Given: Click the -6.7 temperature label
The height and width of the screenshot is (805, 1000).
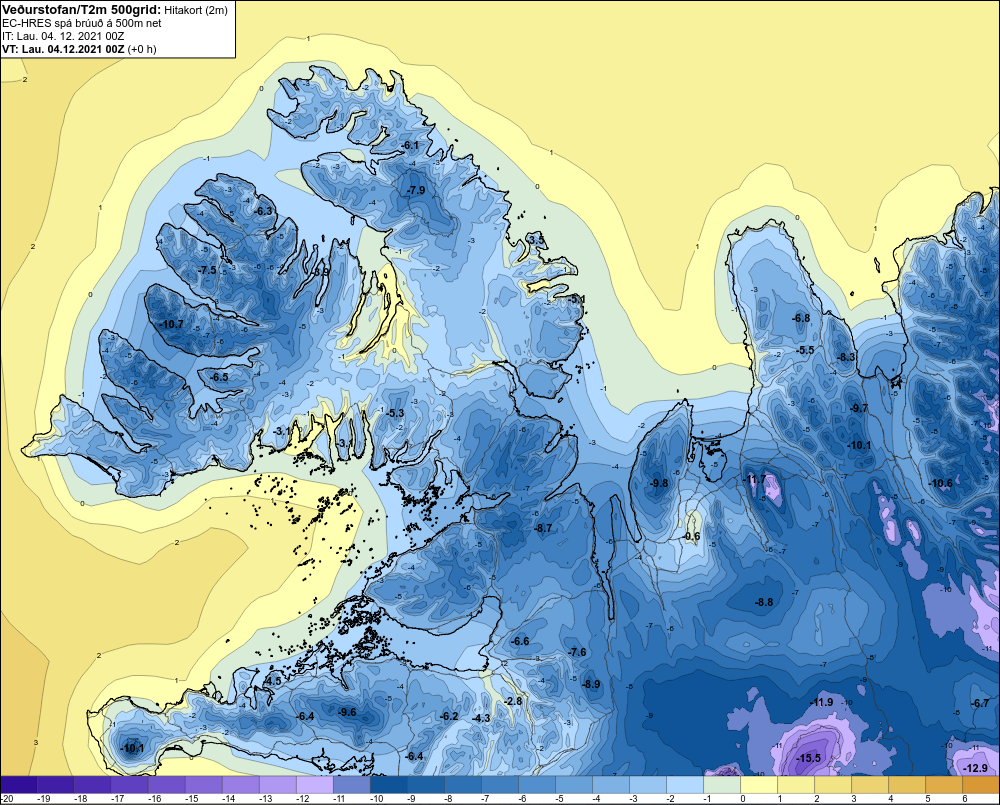Looking at the screenshot, I should click(980, 703).
